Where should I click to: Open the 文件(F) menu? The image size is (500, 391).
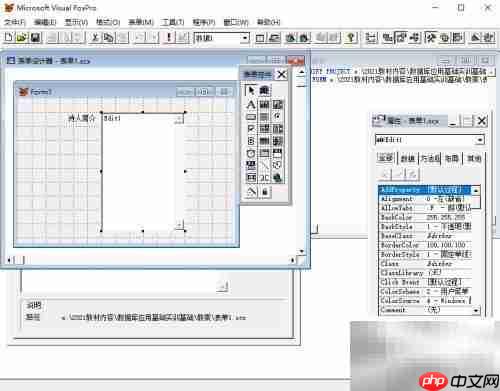(x=15, y=22)
